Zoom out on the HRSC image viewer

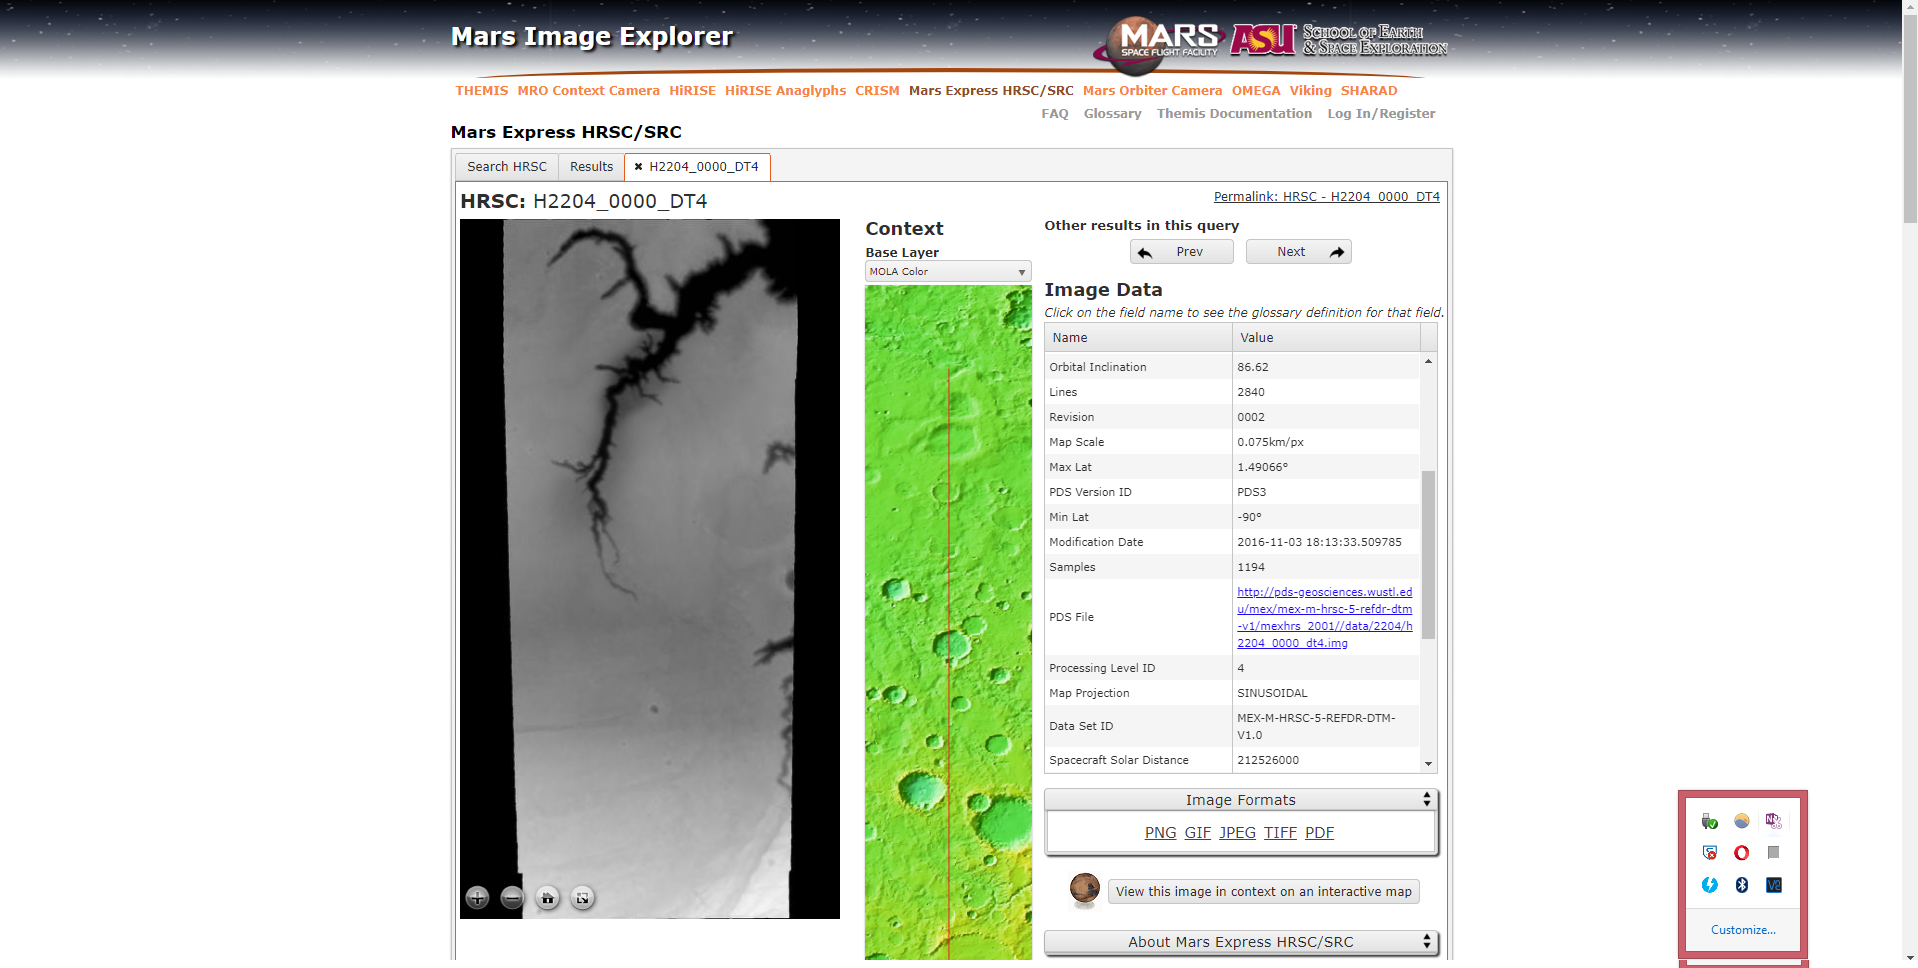[512, 898]
